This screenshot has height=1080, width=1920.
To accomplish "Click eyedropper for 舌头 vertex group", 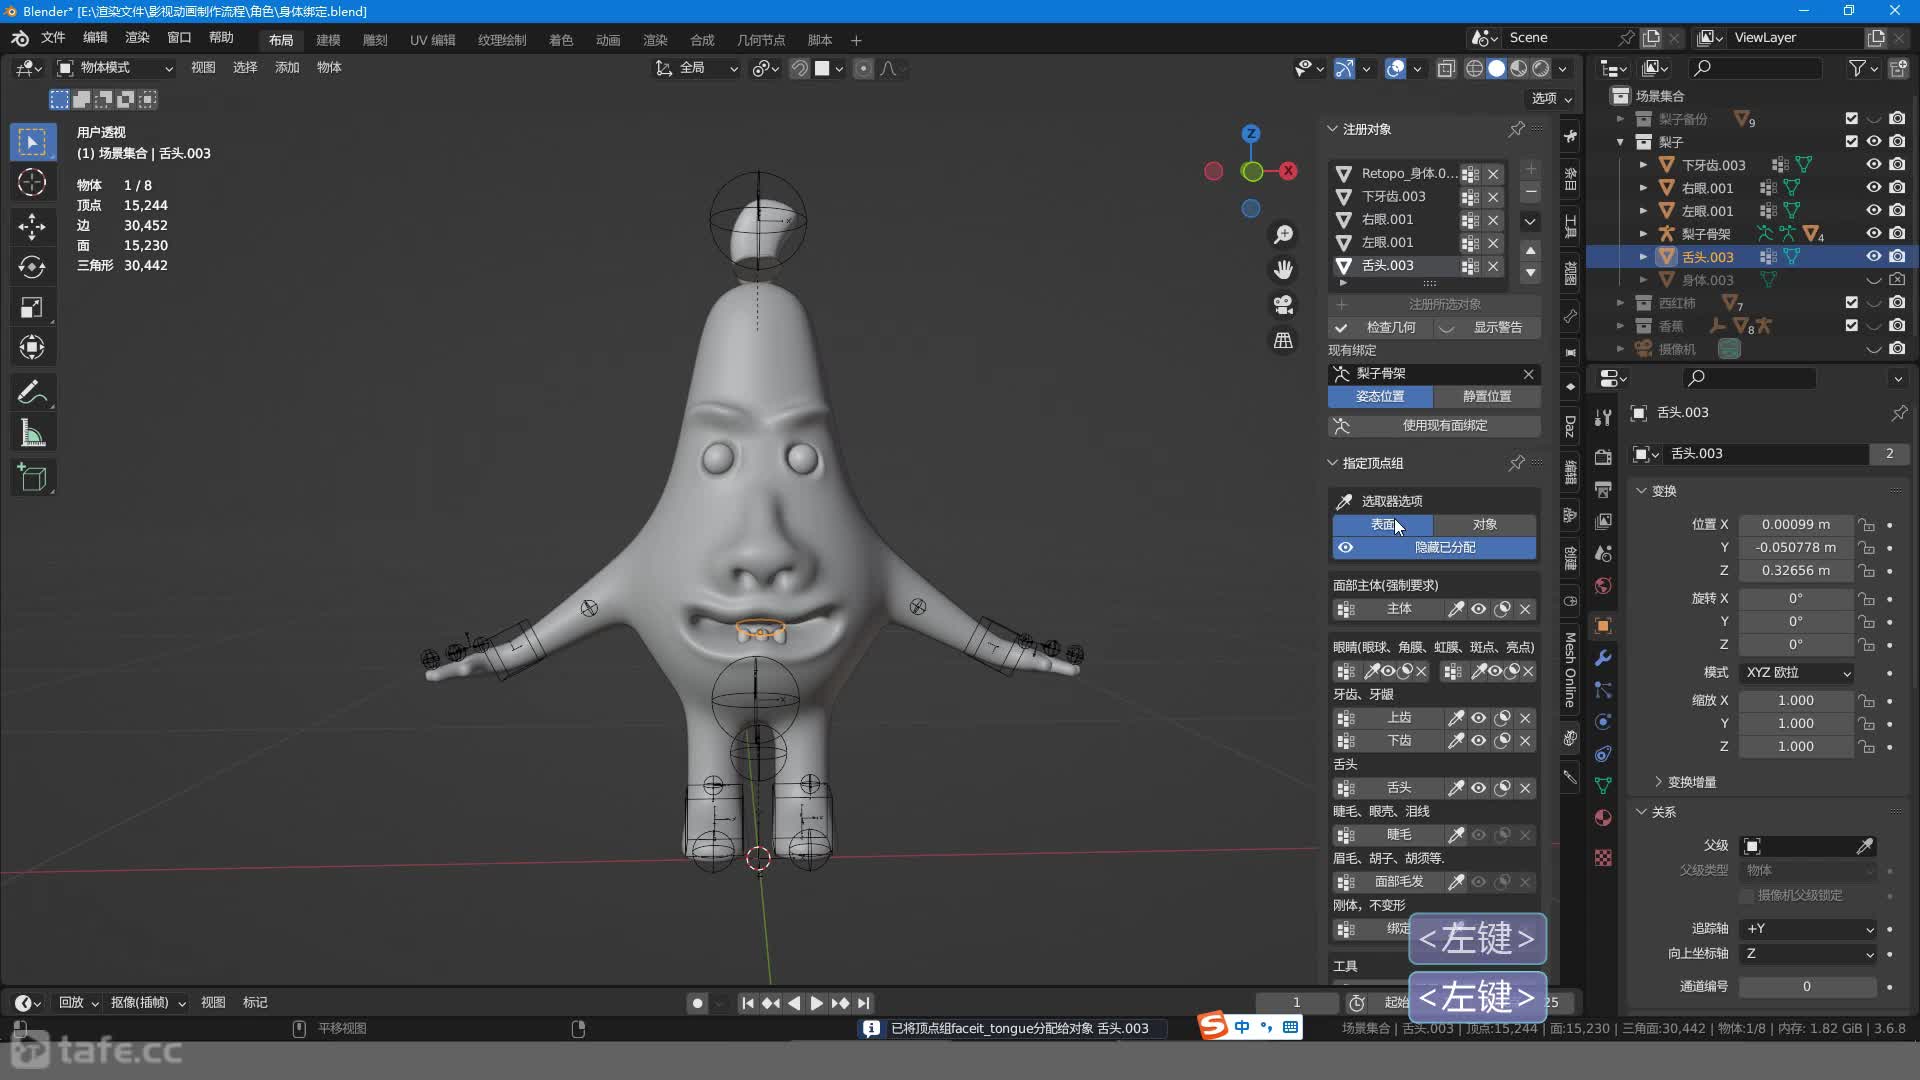I will tap(1456, 788).
